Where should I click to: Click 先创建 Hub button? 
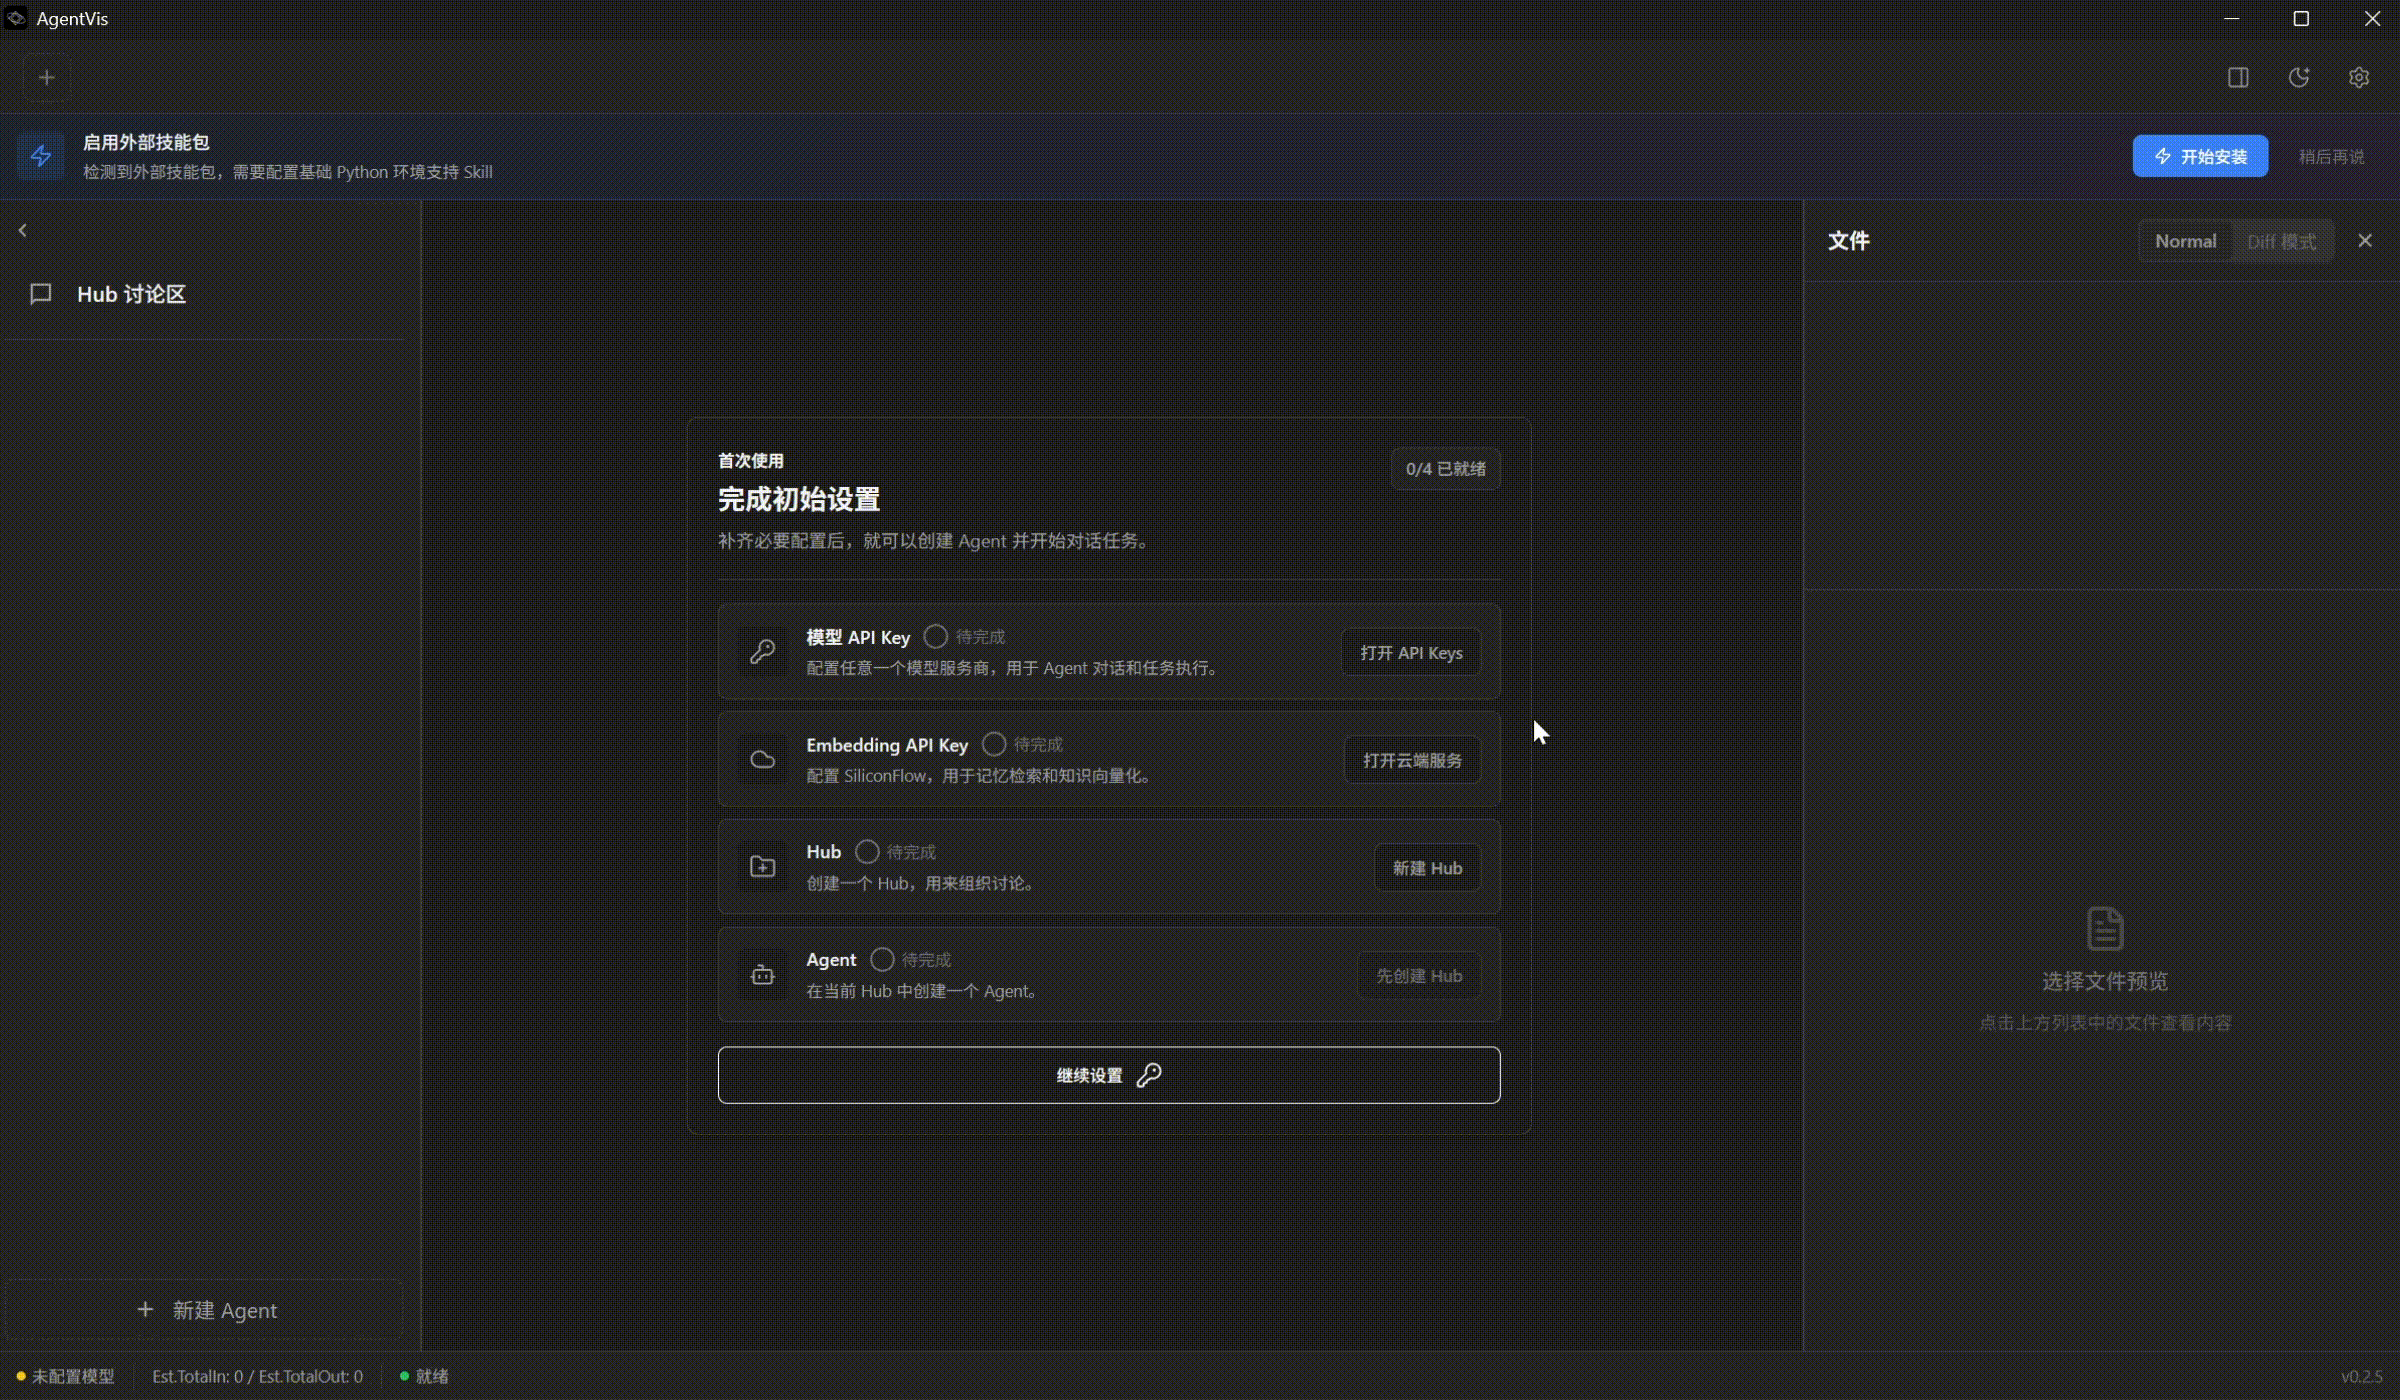[1419, 976]
